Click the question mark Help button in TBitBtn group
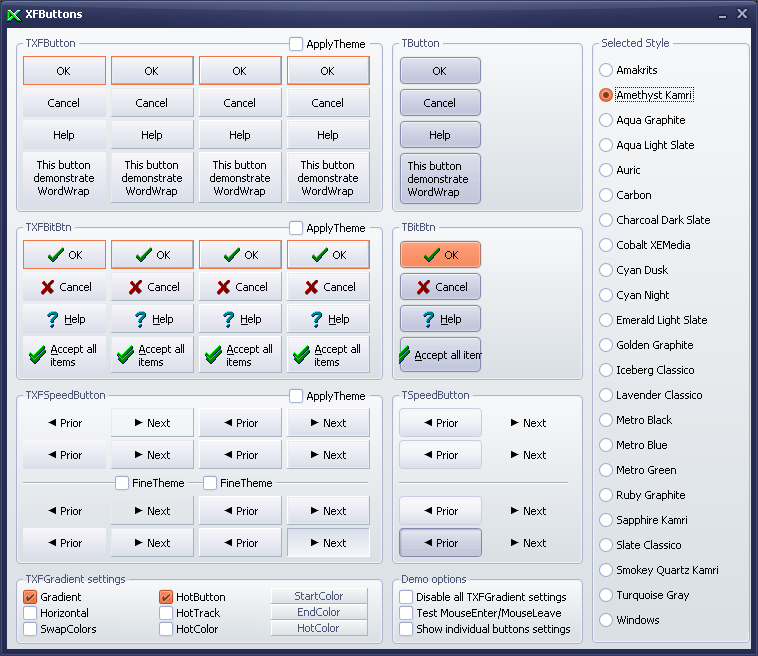The width and height of the screenshot is (758, 656). coord(440,319)
